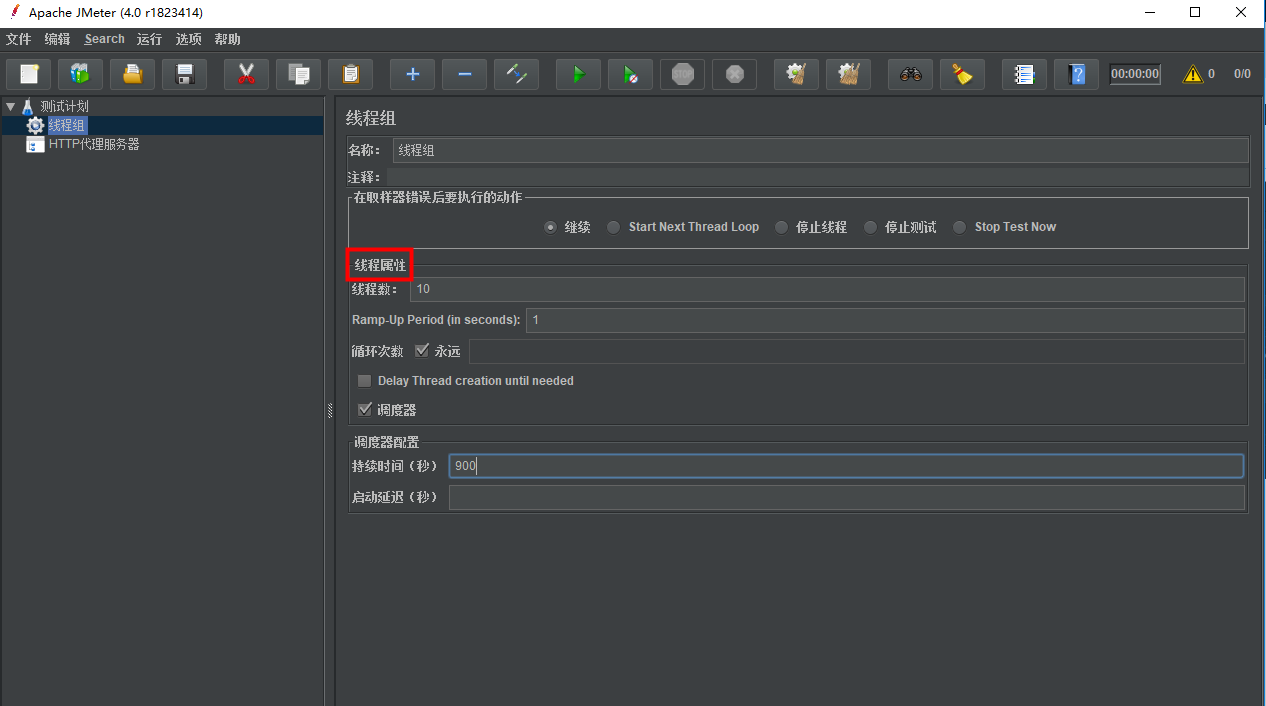The height and width of the screenshot is (706, 1266).
Task: Paste using the clipboard toolbar icon
Action: [x=350, y=74]
